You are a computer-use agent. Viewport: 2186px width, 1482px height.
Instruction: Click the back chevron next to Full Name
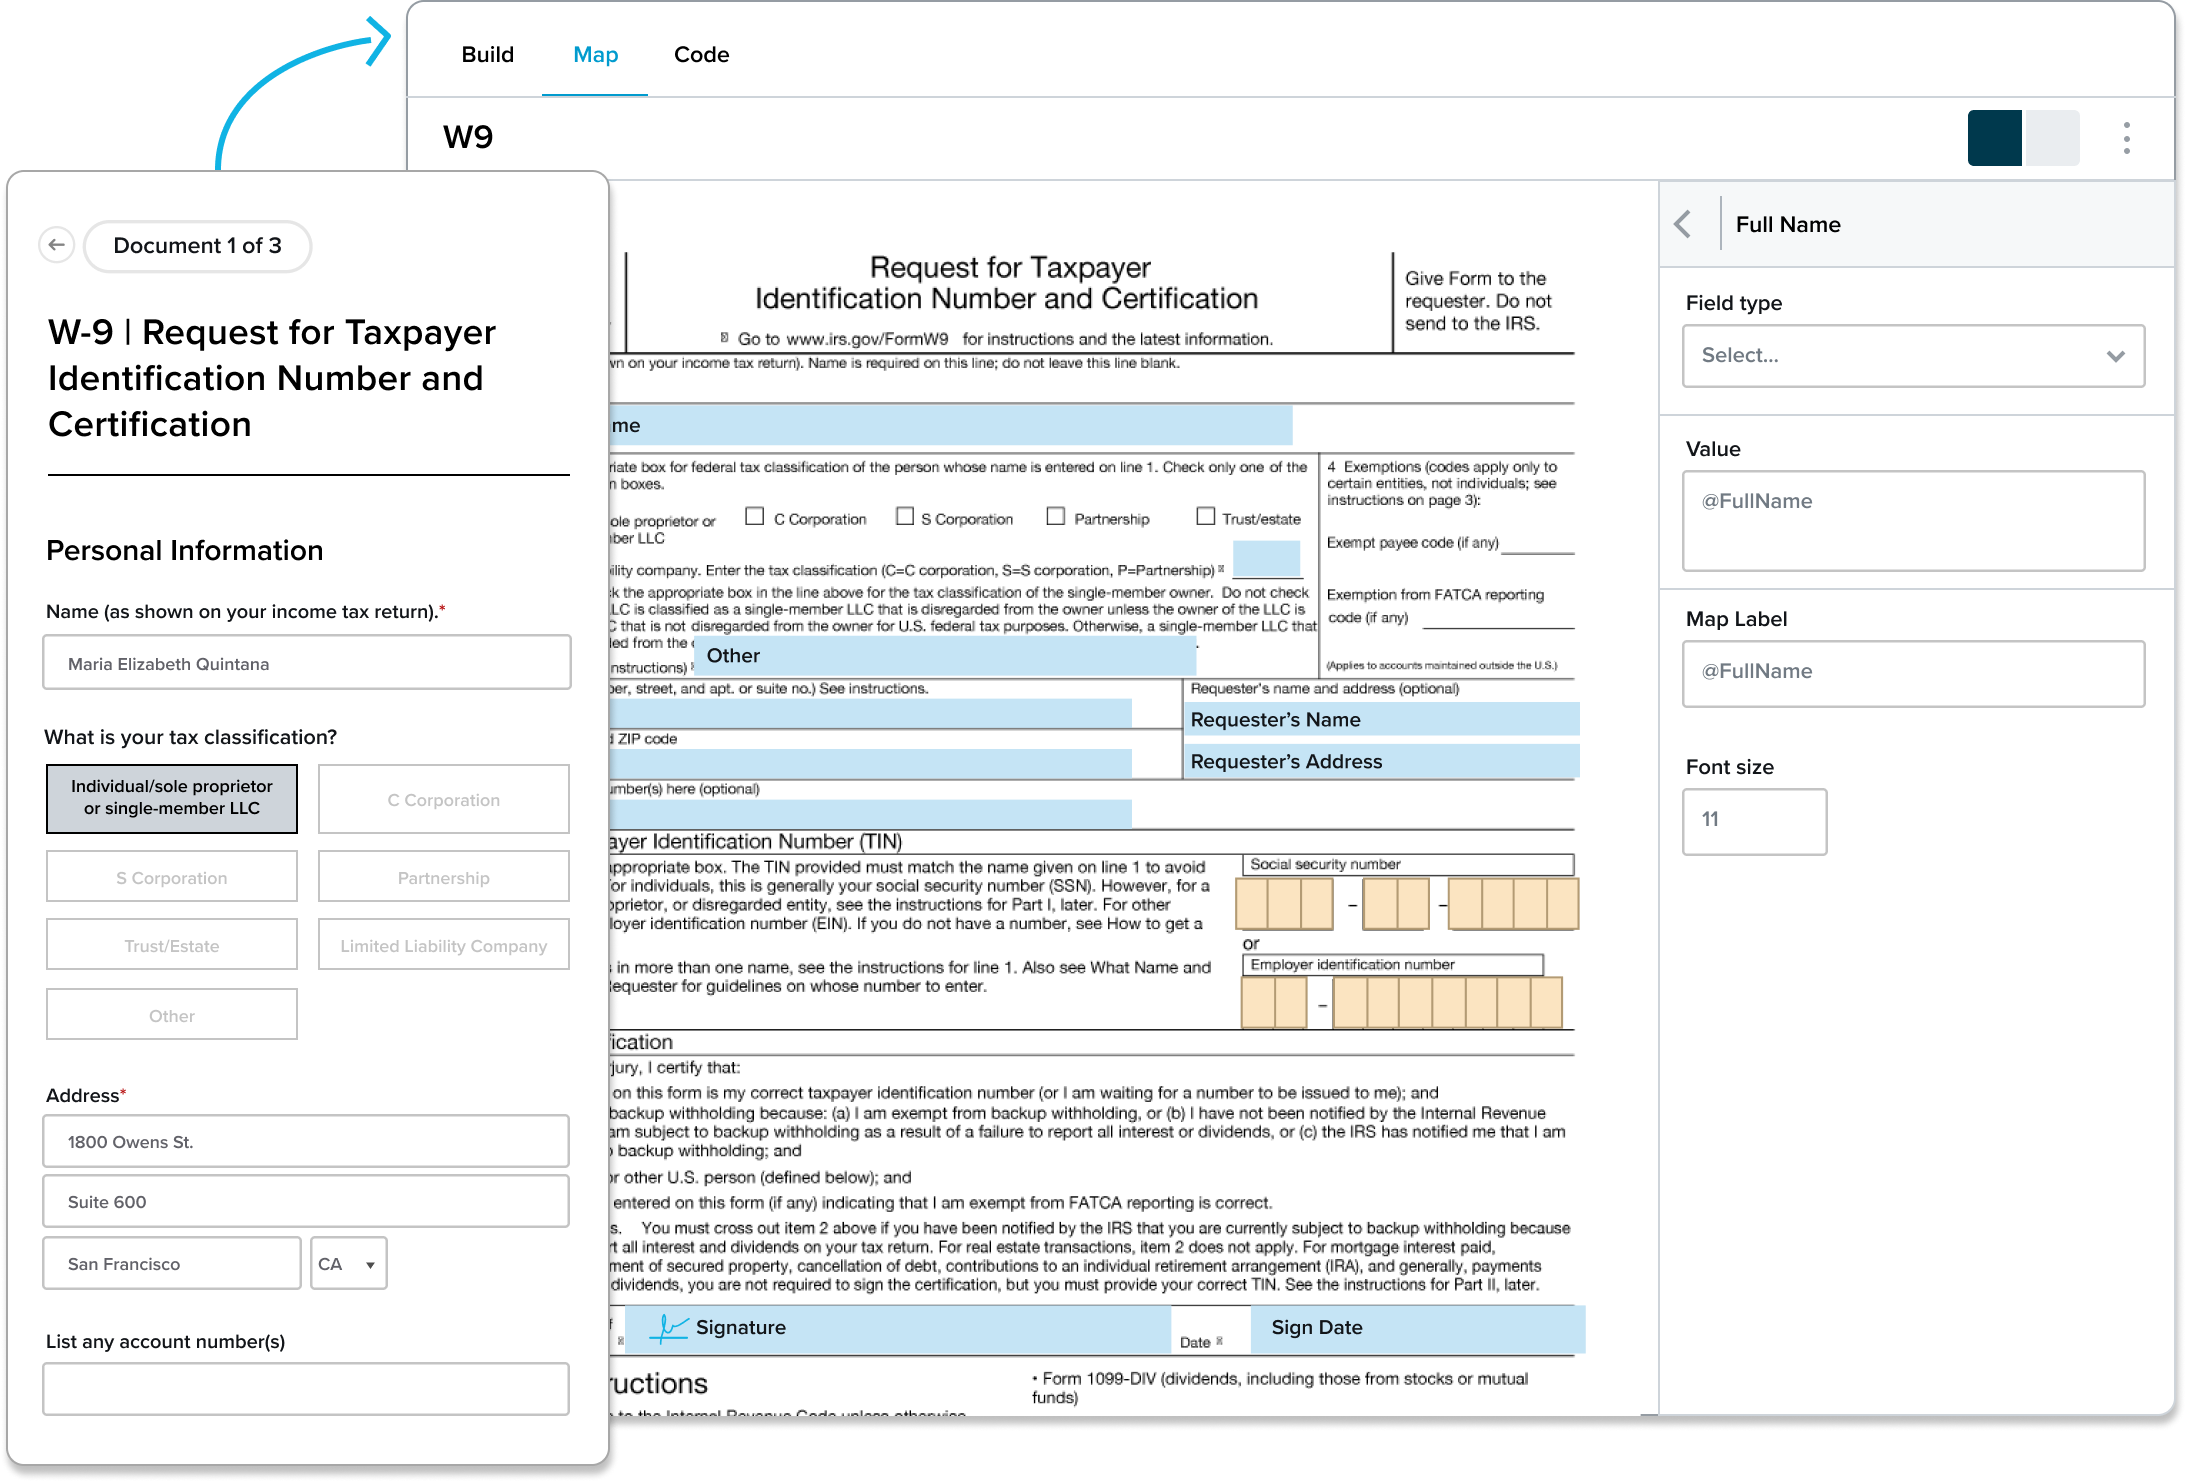[1684, 224]
